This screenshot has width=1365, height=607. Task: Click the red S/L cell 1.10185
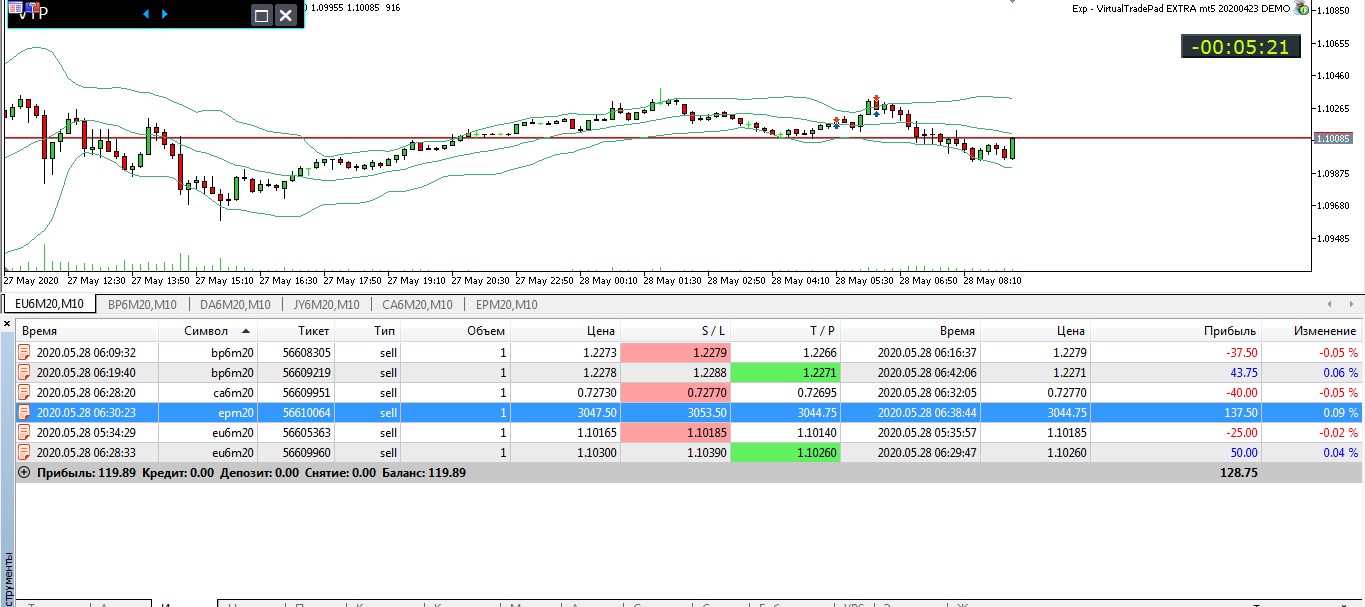(675, 432)
